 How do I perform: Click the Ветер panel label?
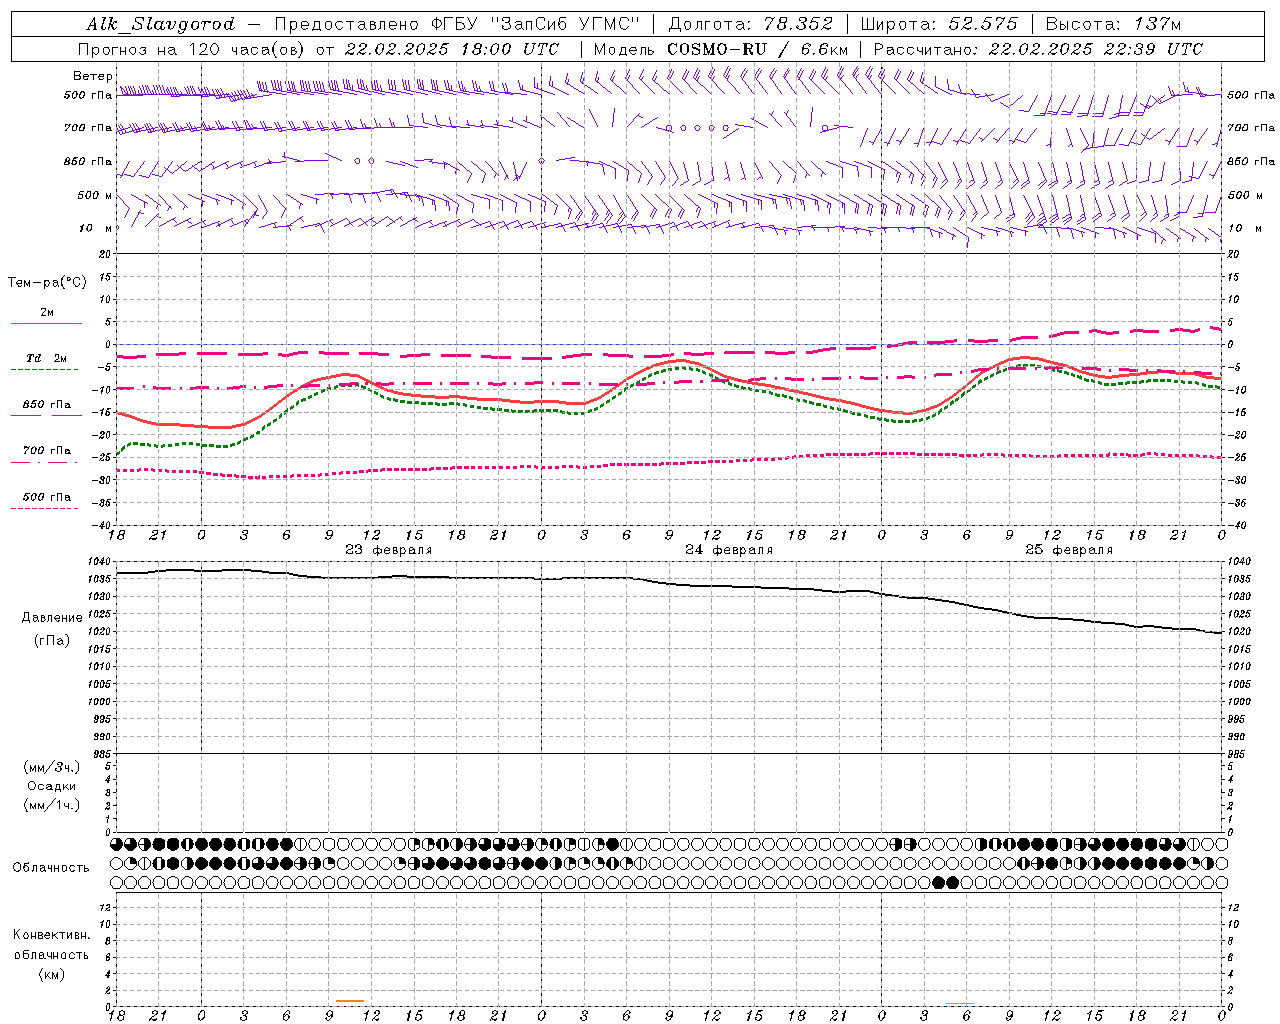[93, 76]
